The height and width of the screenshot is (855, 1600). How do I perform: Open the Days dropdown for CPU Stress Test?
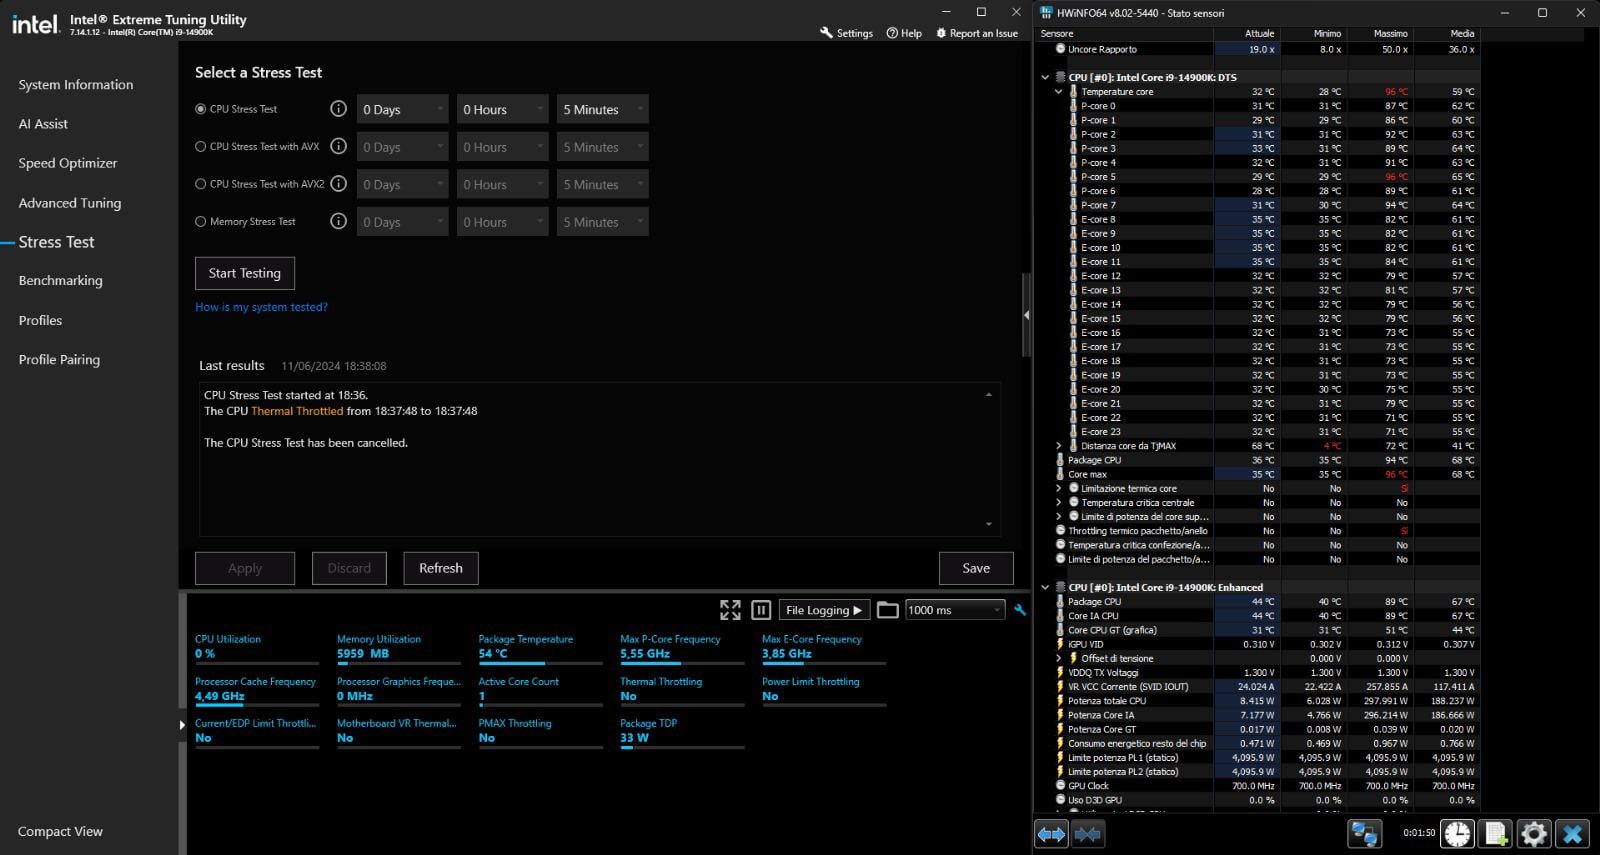pyautogui.click(x=403, y=109)
